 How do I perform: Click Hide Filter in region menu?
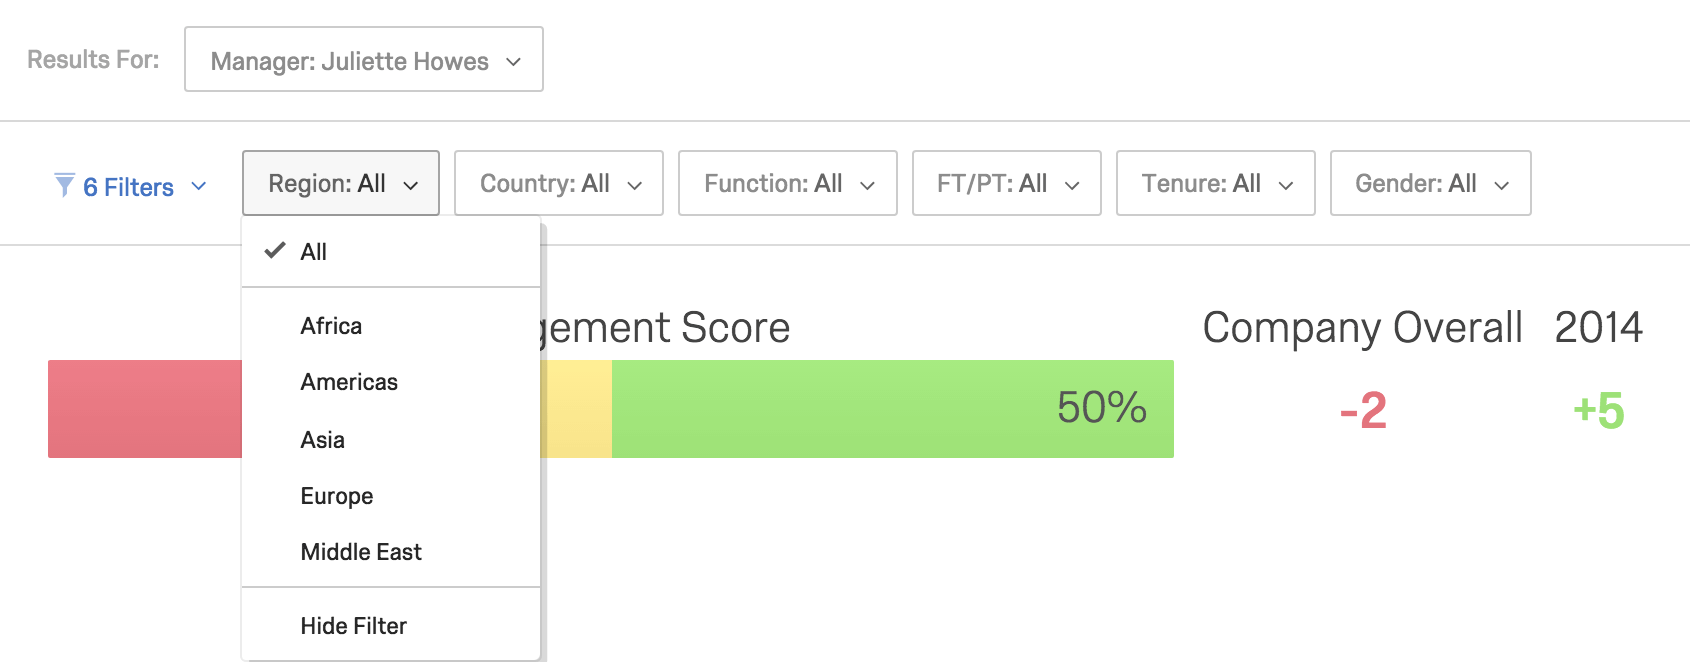point(391,626)
